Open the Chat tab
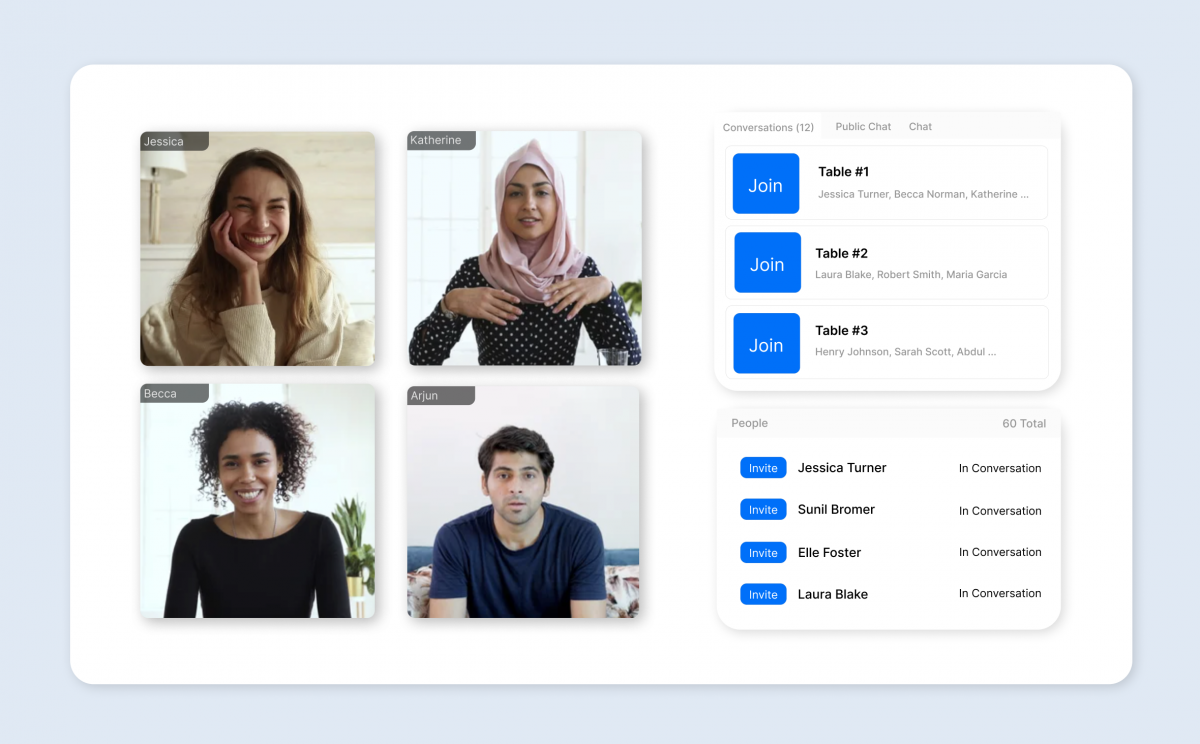Image resolution: width=1200 pixels, height=744 pixels. pyautogui.click(x=920, y=127)
